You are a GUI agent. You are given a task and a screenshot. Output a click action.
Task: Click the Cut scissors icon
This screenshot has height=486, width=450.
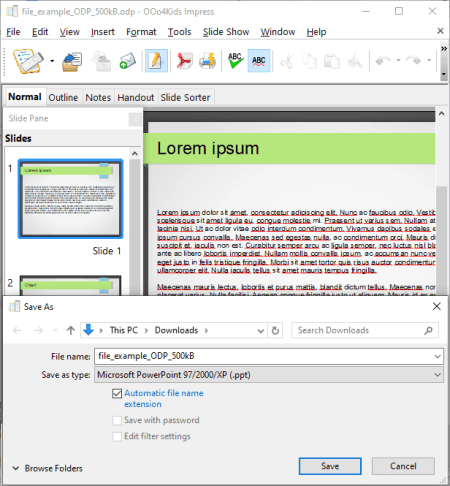287,61
